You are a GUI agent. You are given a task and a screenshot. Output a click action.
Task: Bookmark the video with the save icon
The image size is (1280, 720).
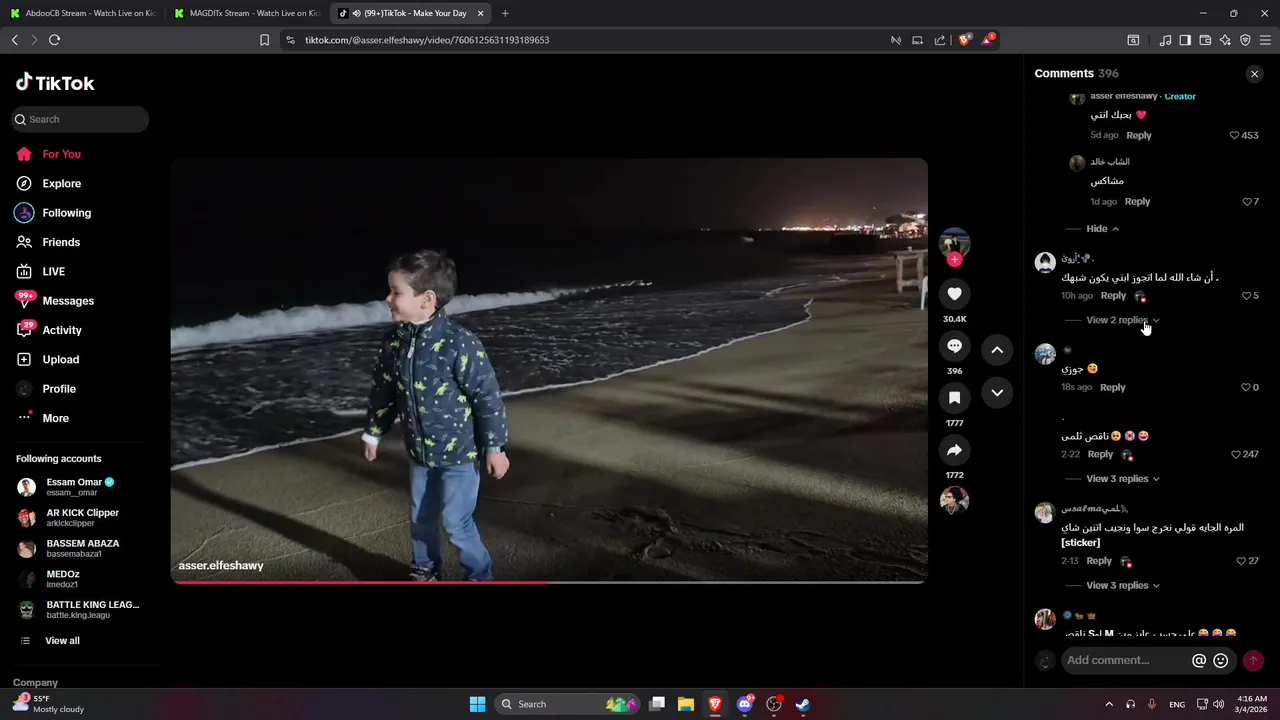point(954,398)
